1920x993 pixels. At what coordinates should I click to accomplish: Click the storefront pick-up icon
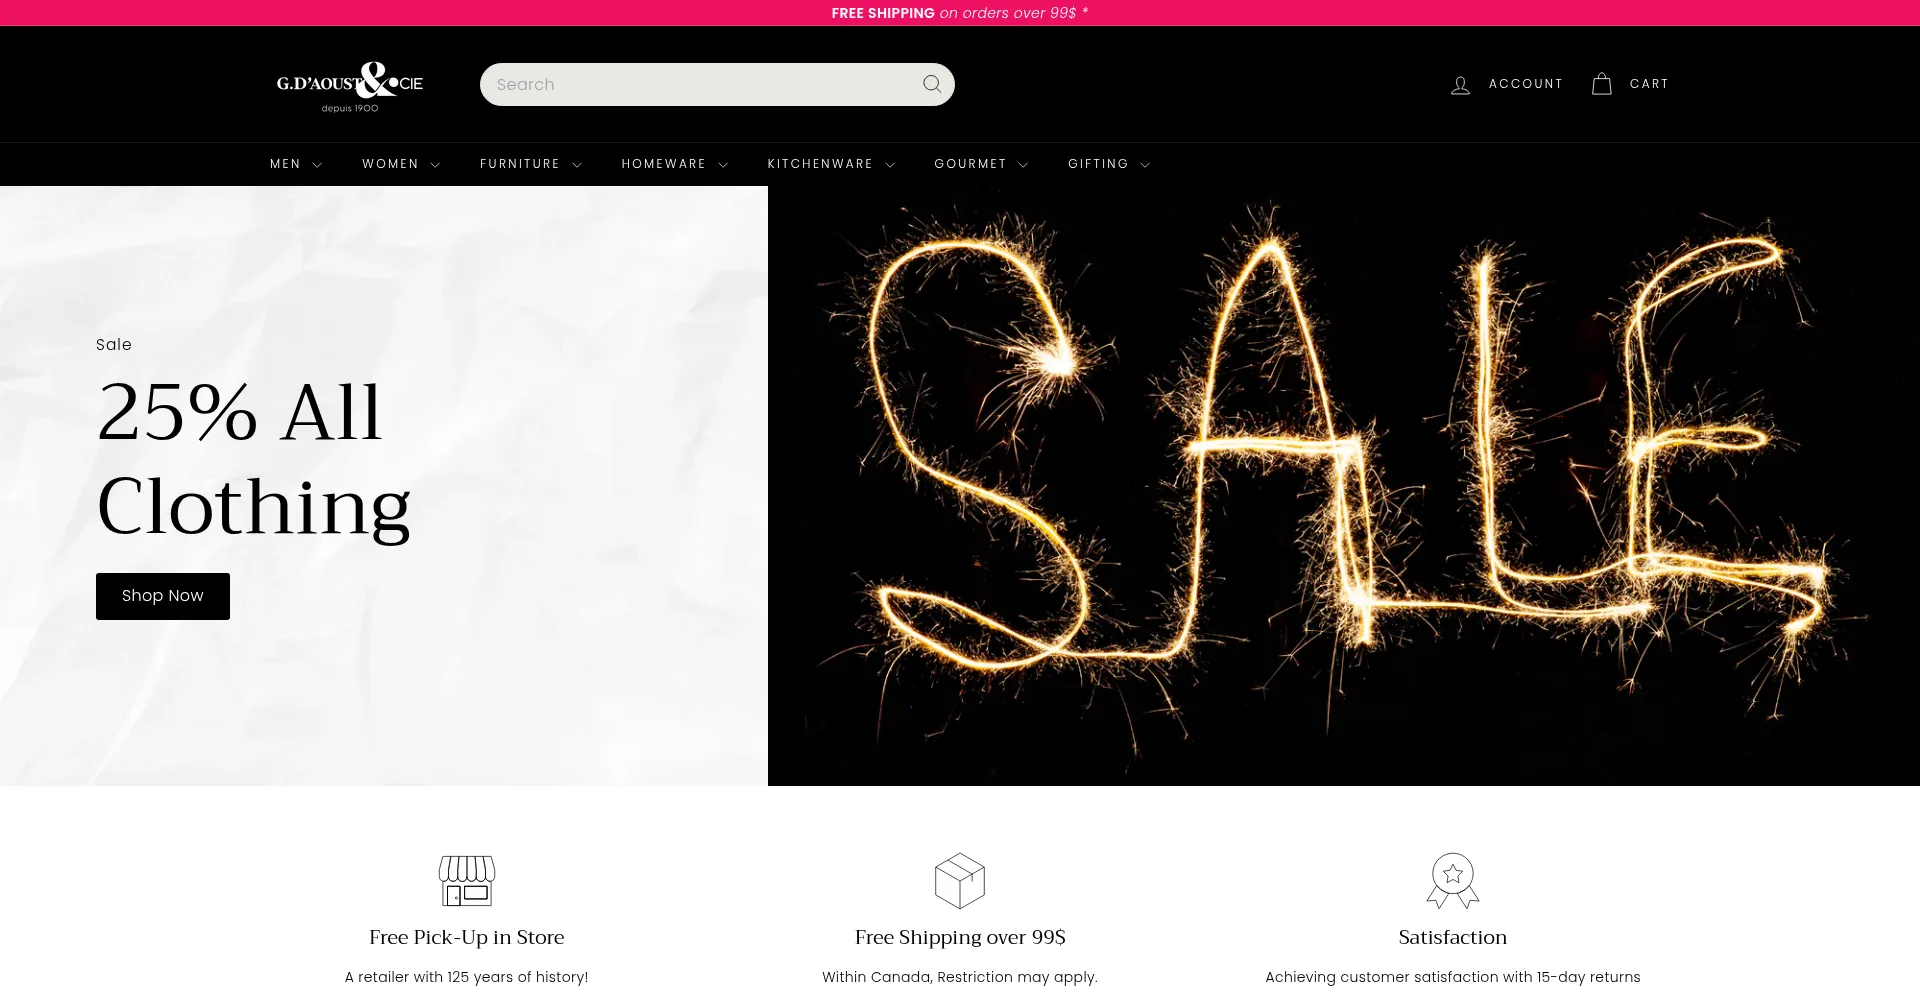(x=467, y=880)
